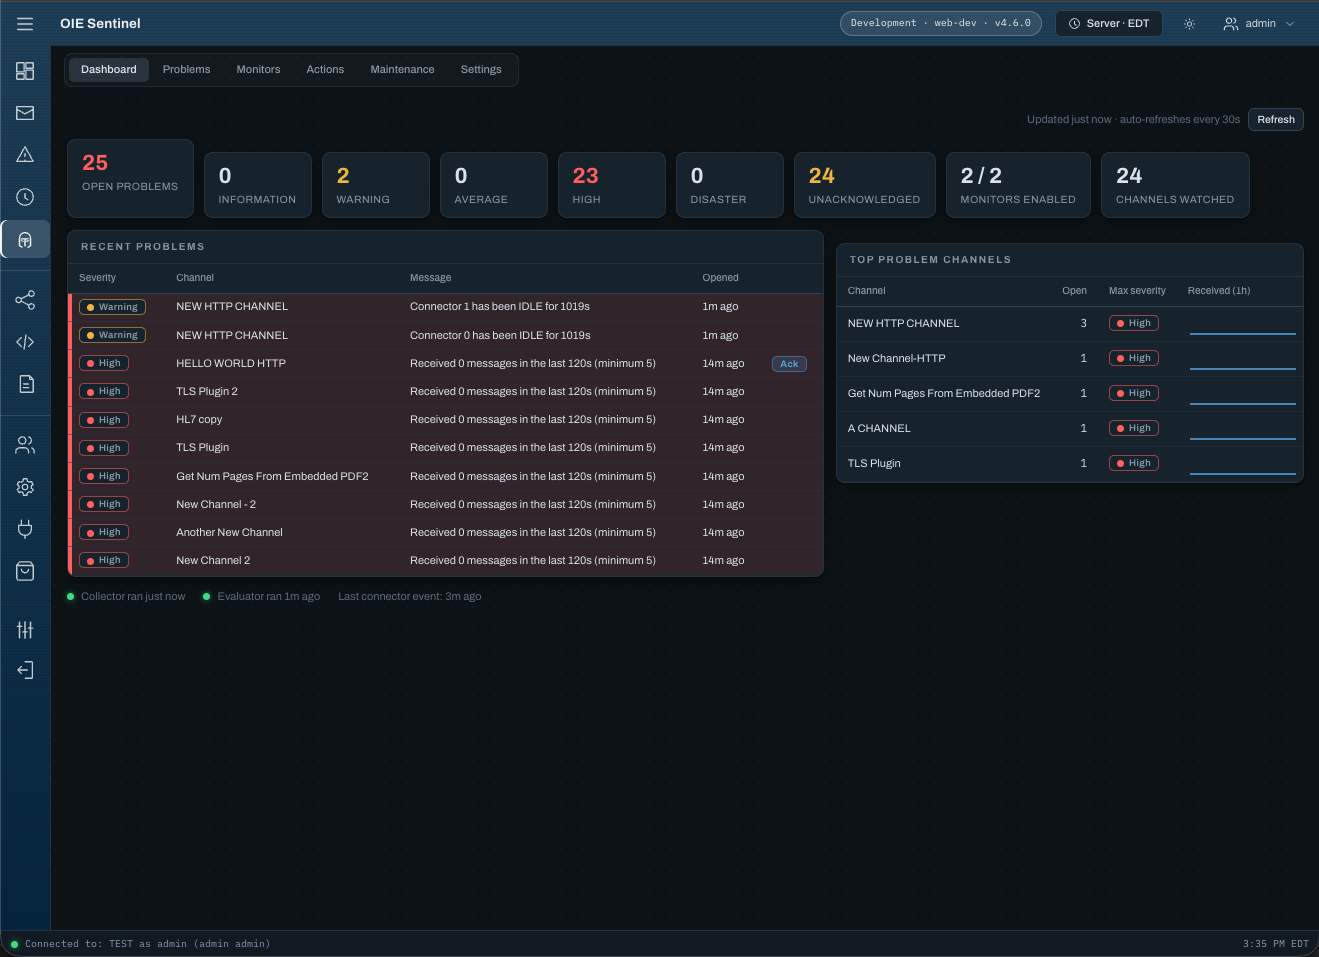Switch to the Problems tab

(186, 70)
